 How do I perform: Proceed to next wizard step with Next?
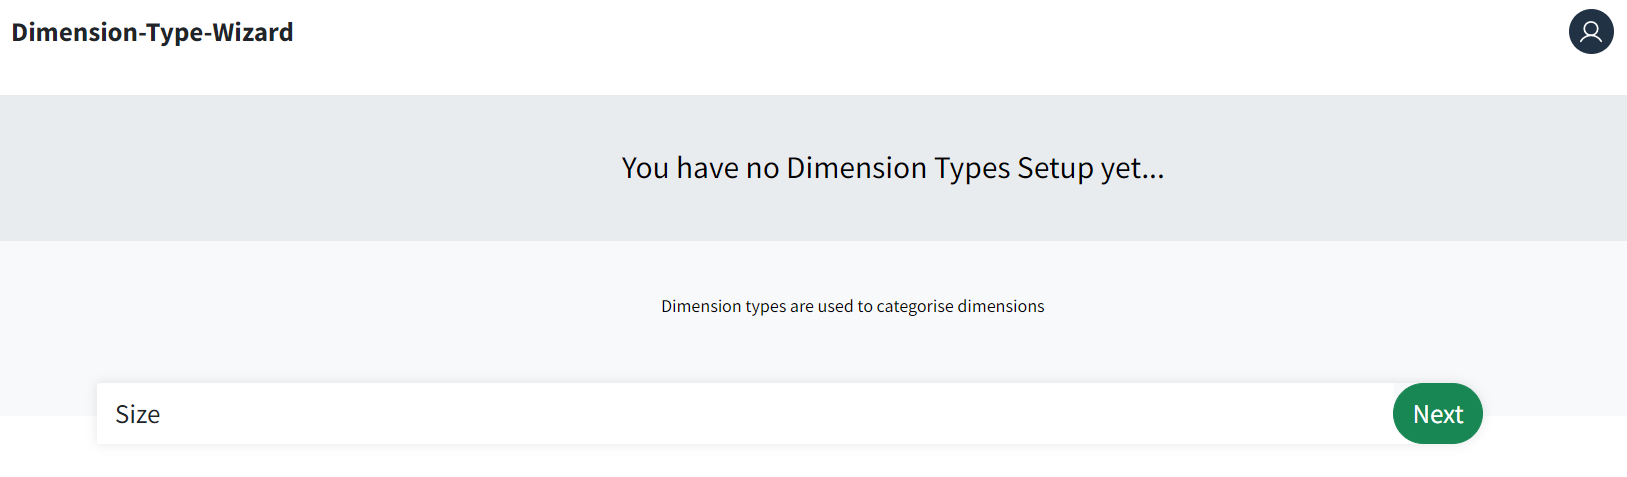pos(1437,414)
